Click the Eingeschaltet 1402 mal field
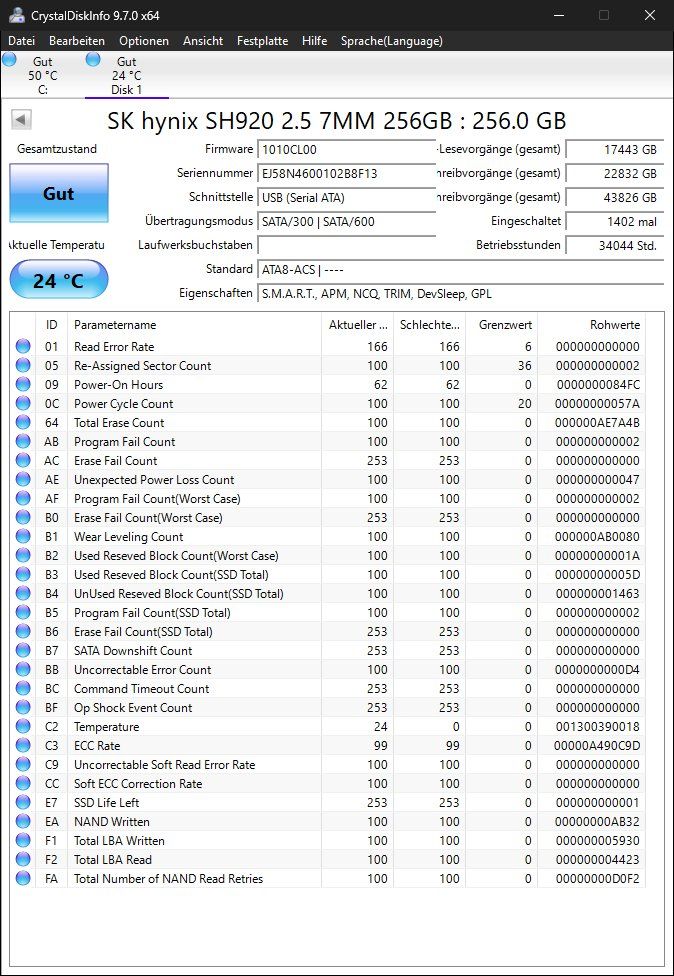Viewport: 674px width, 976px height. pos(614,222)
